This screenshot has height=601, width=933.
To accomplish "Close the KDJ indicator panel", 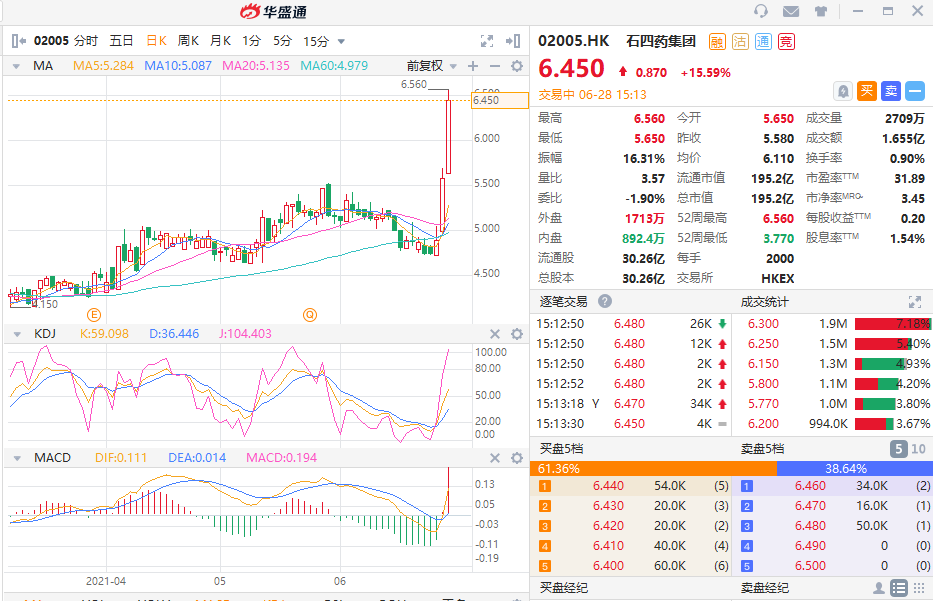I will point(494,334).
